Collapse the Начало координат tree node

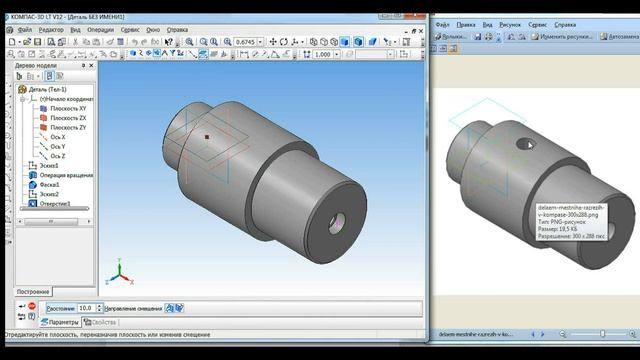[23, 99]
